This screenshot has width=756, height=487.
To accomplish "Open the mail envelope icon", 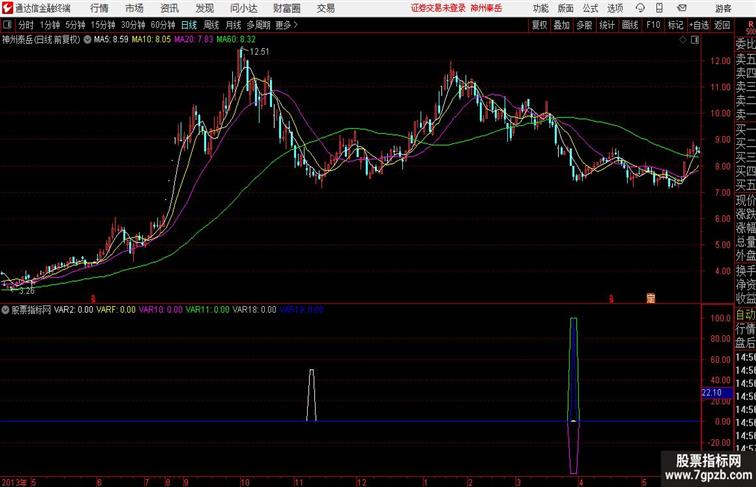I will [682, 8].
